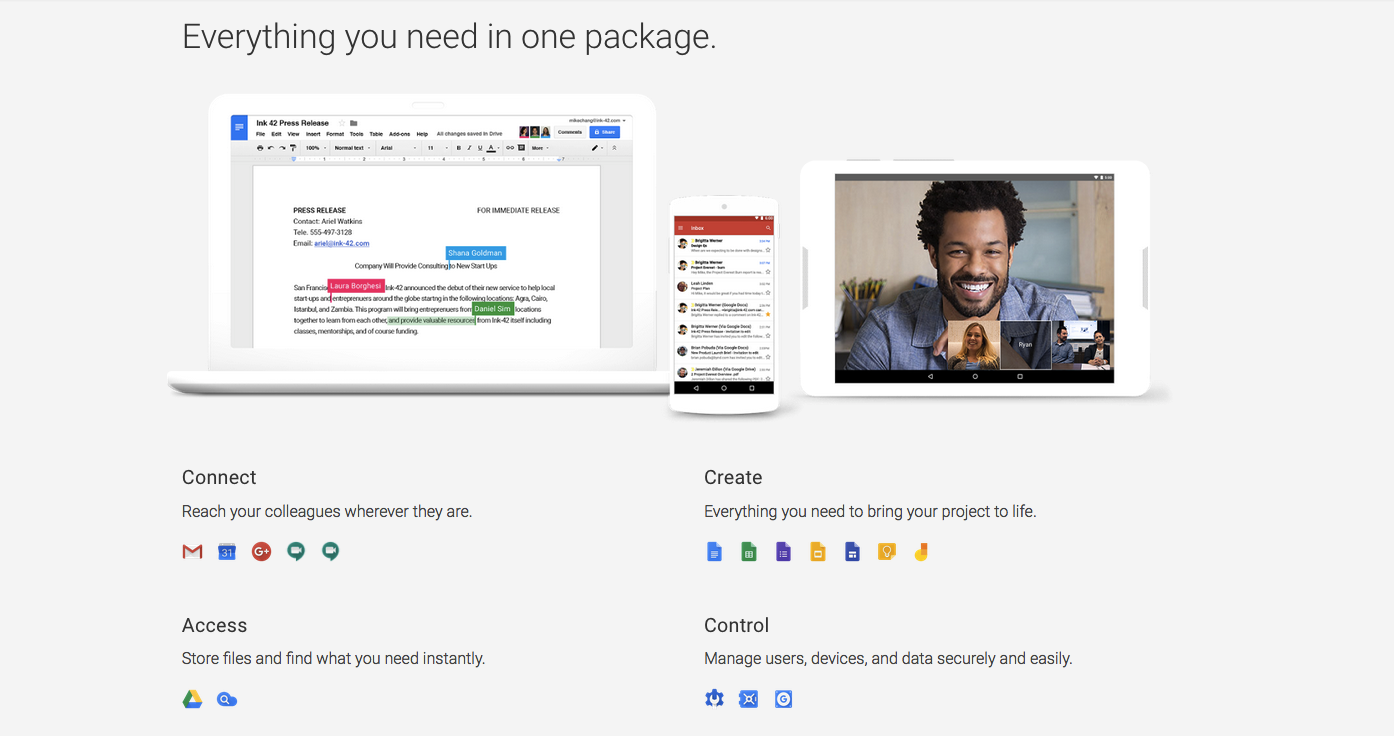Open the Insert menu in Docs
1394x736 pixels.
(x=313, y=134)
